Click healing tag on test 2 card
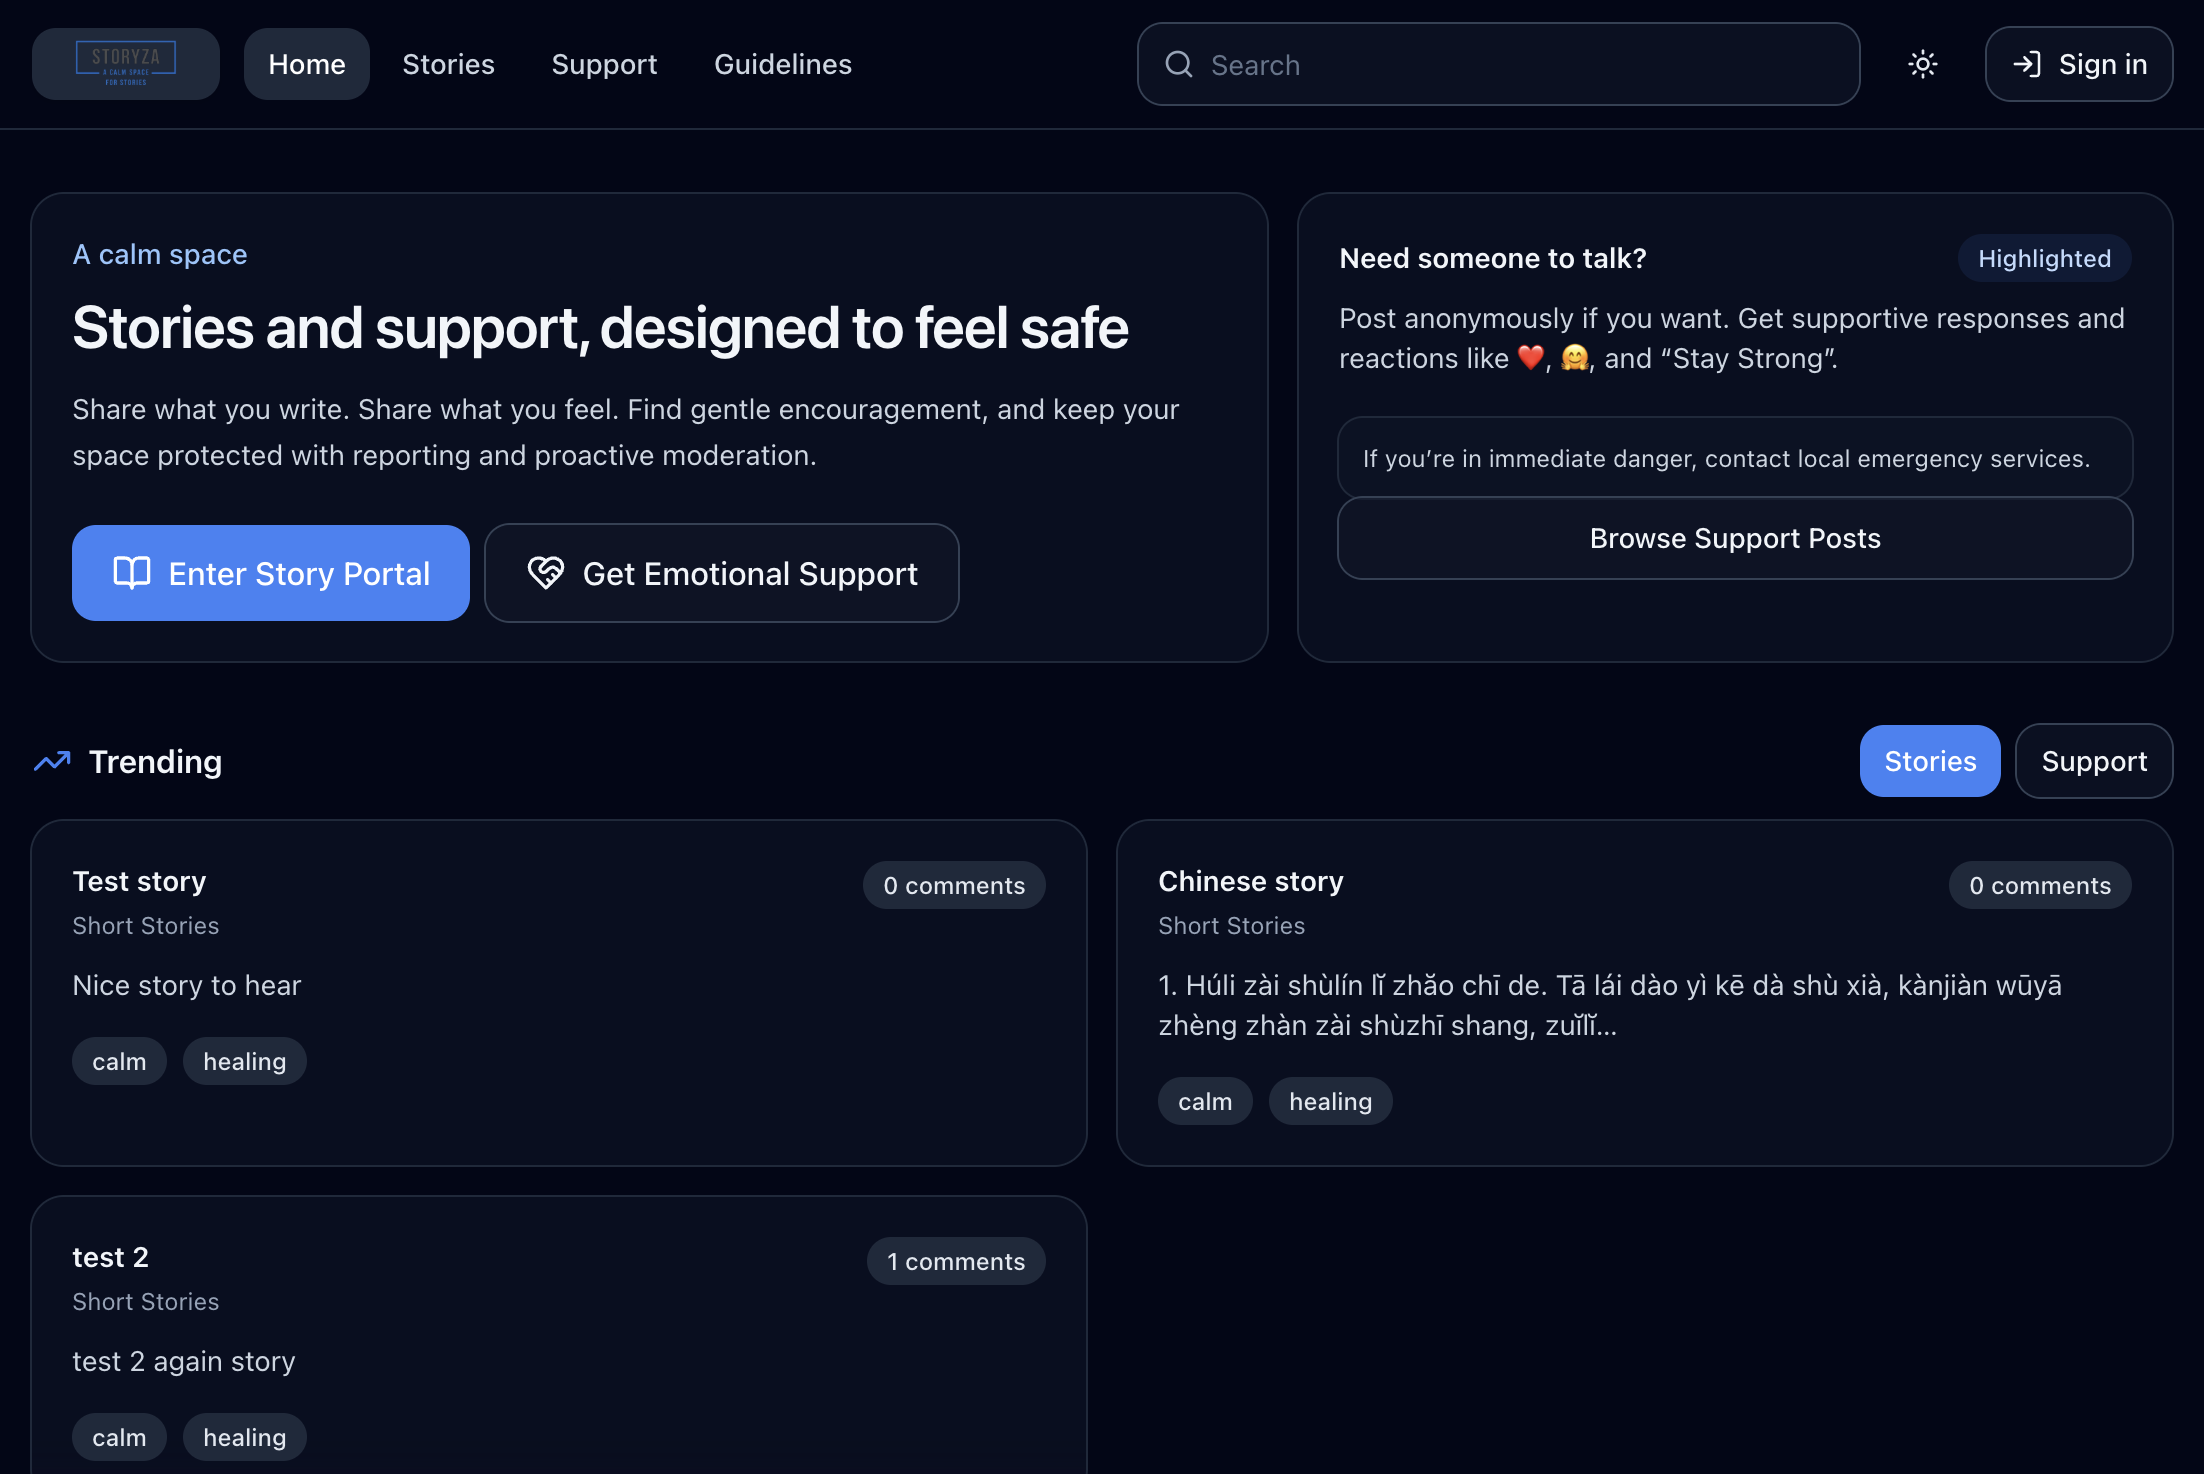This screenshot has width=2204, height=1474. pos(245,1438)
